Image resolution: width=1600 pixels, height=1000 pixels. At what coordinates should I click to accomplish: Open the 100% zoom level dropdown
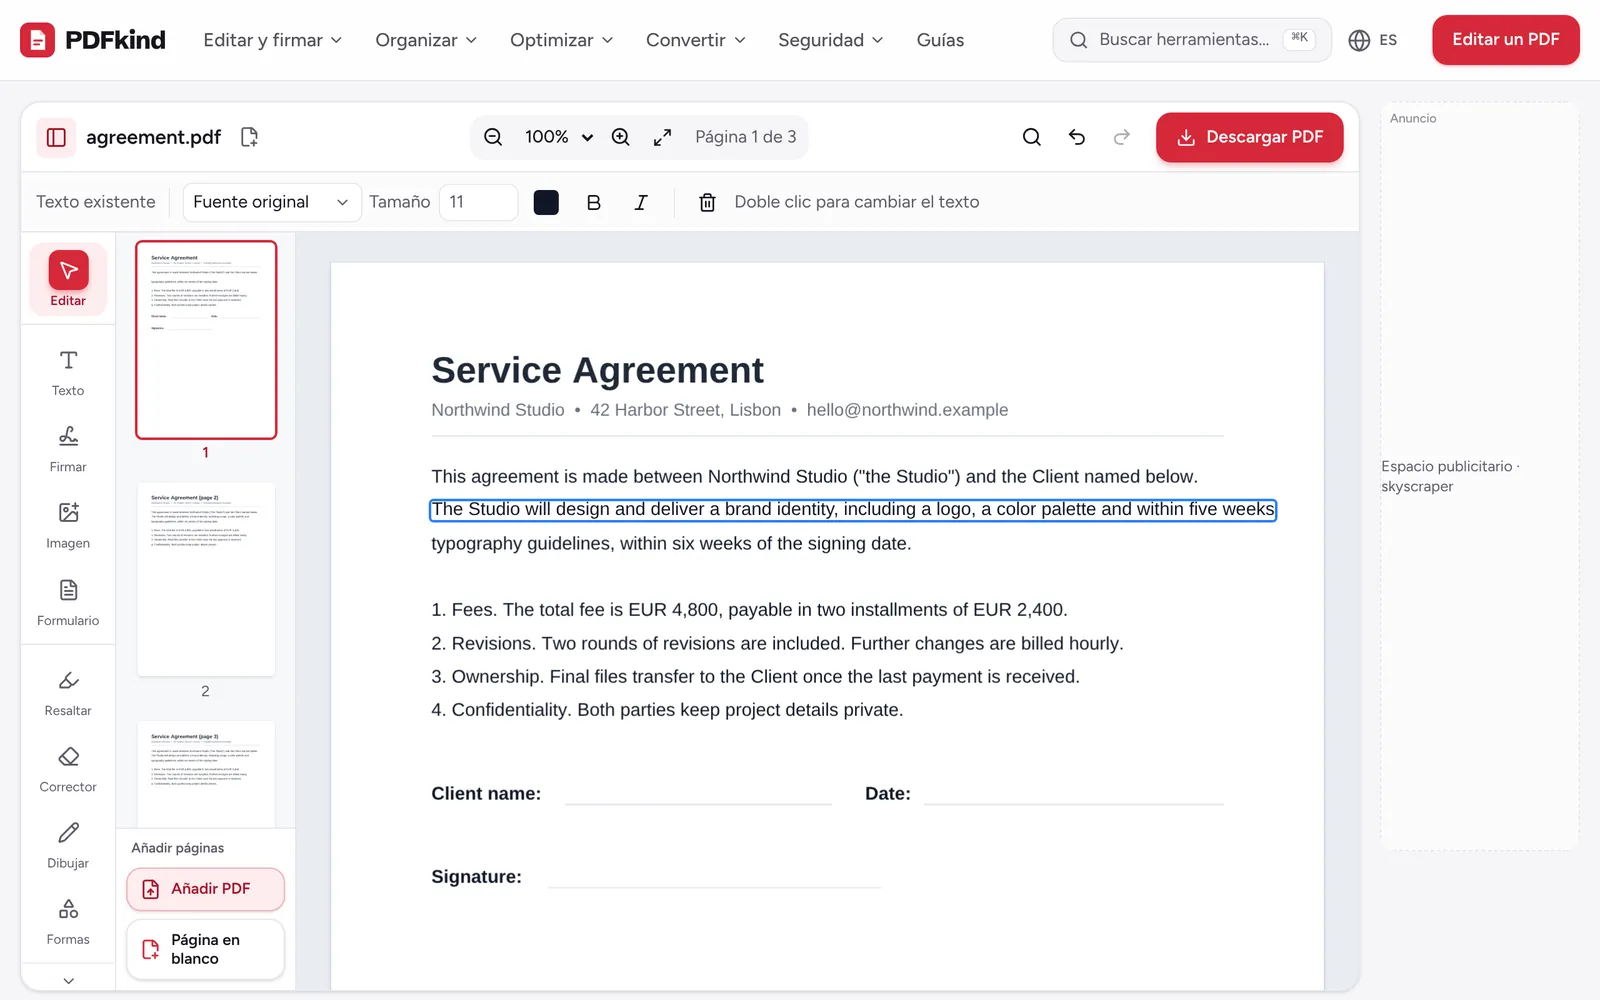pyautogui.click(x=559, y=137)
